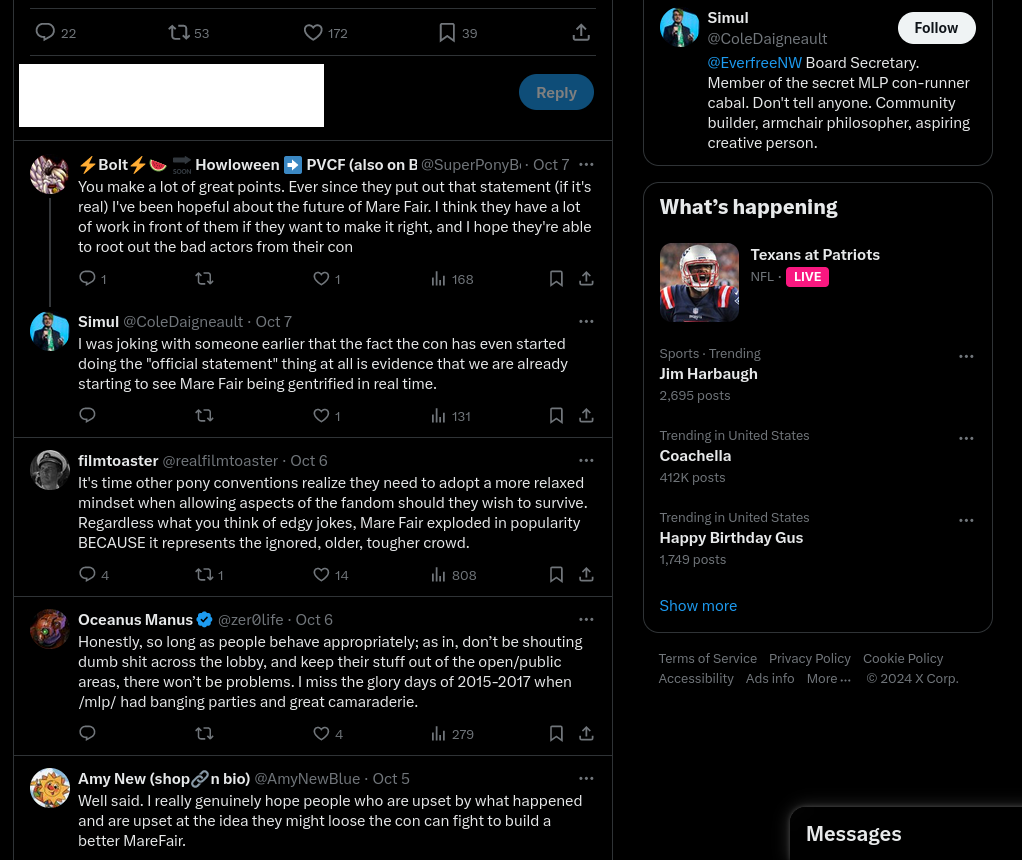
Task: Click Show more under What's happening
Action: click(x=698, y=606)
